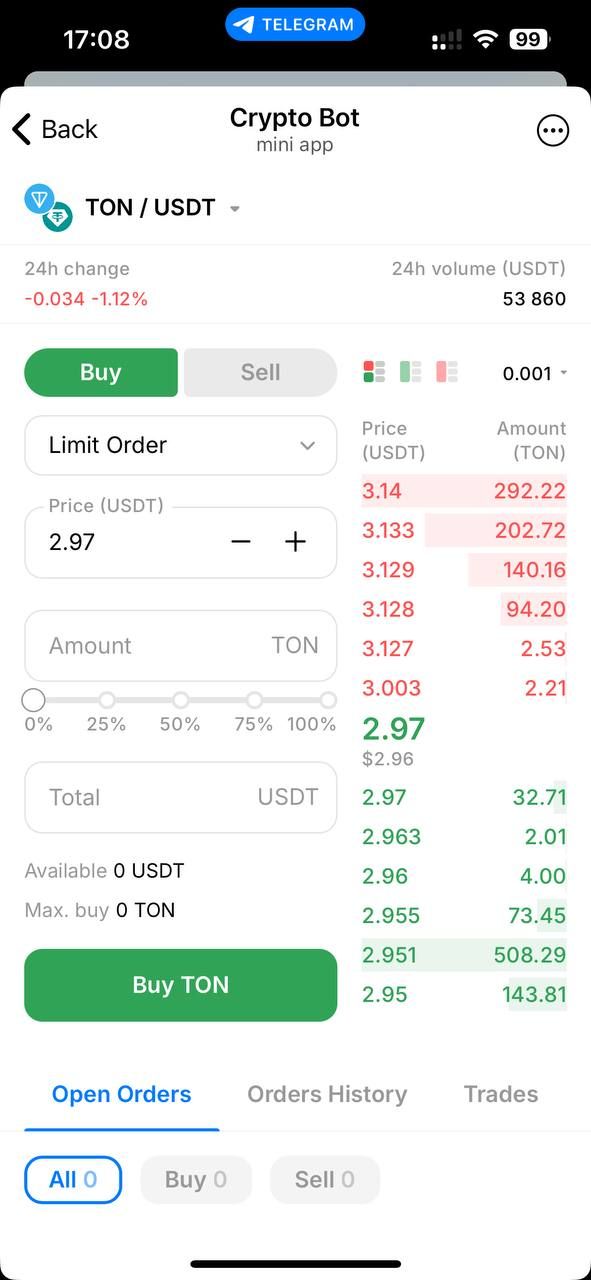Switch to the Orders History tab
The image size is (591, 1280).
pyautogui.click(x=327, y=1094)
